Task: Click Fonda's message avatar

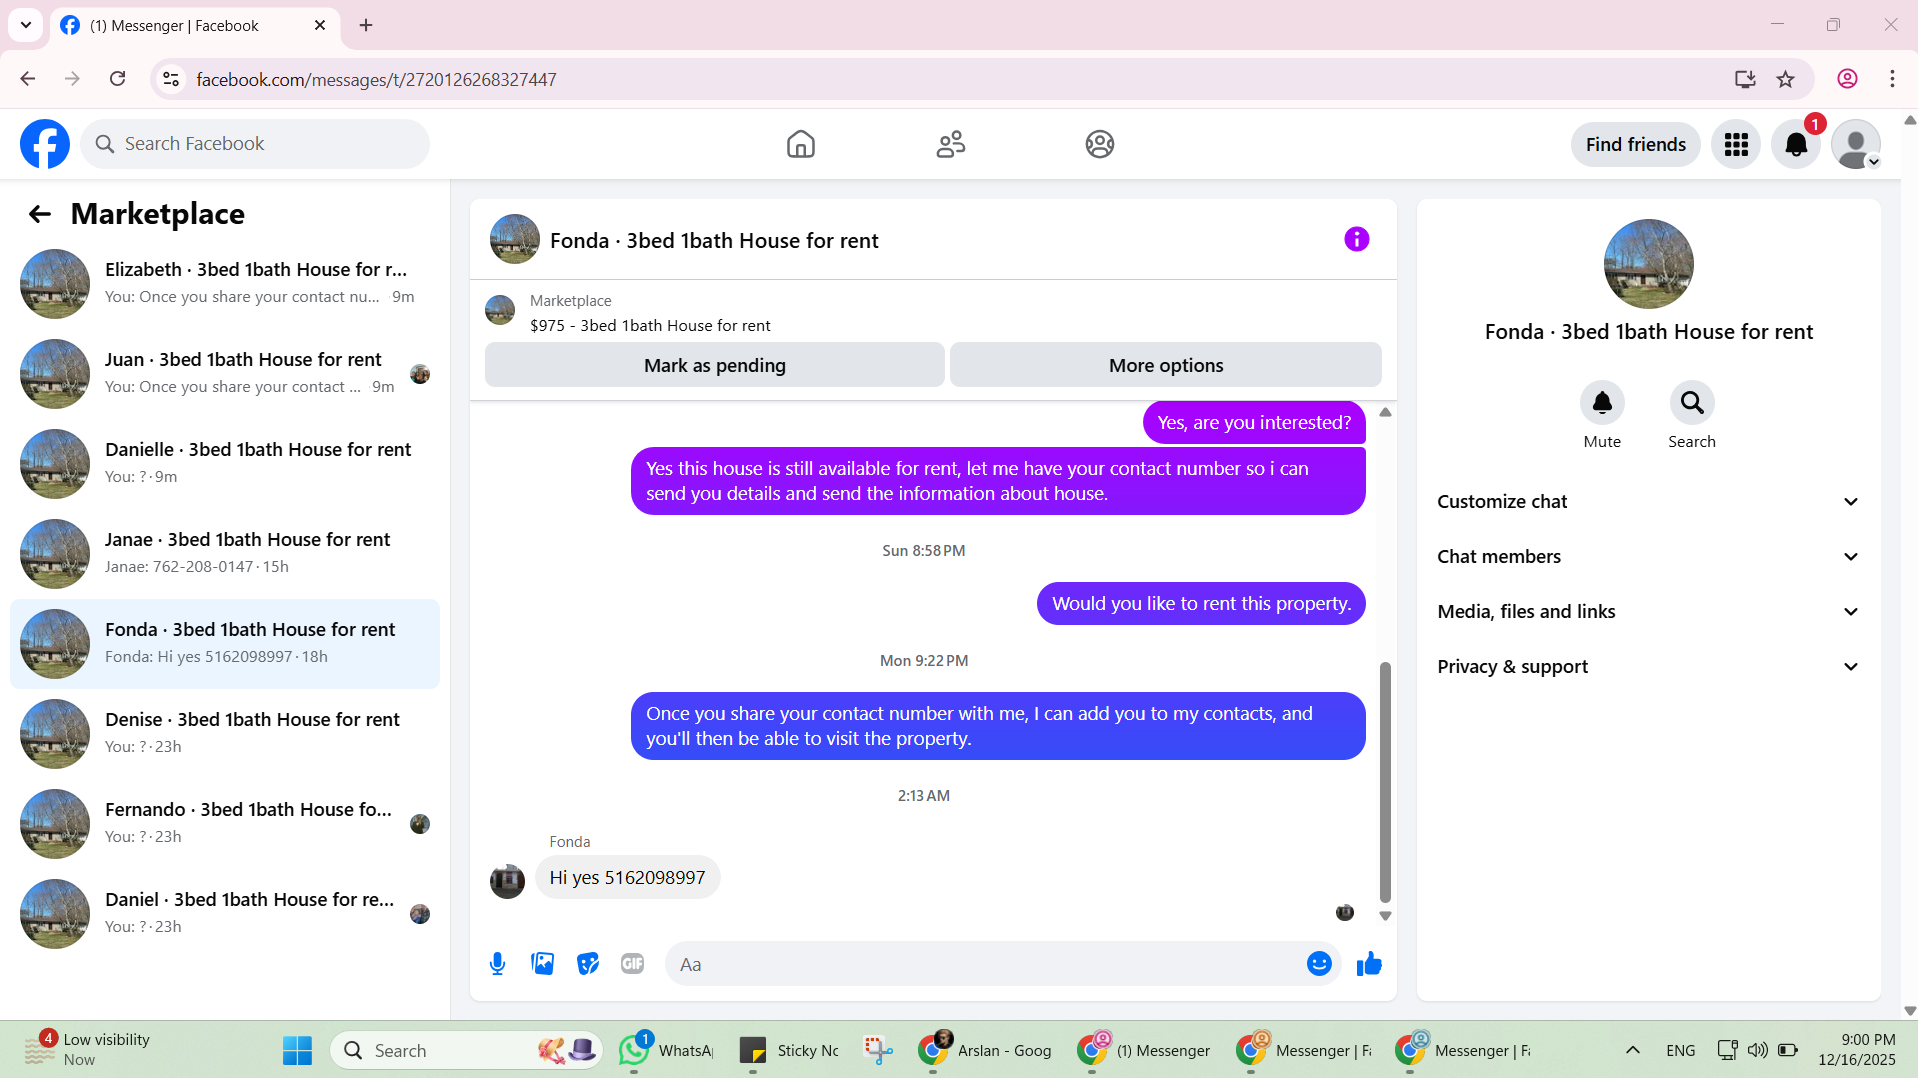Action: point(507,881)
